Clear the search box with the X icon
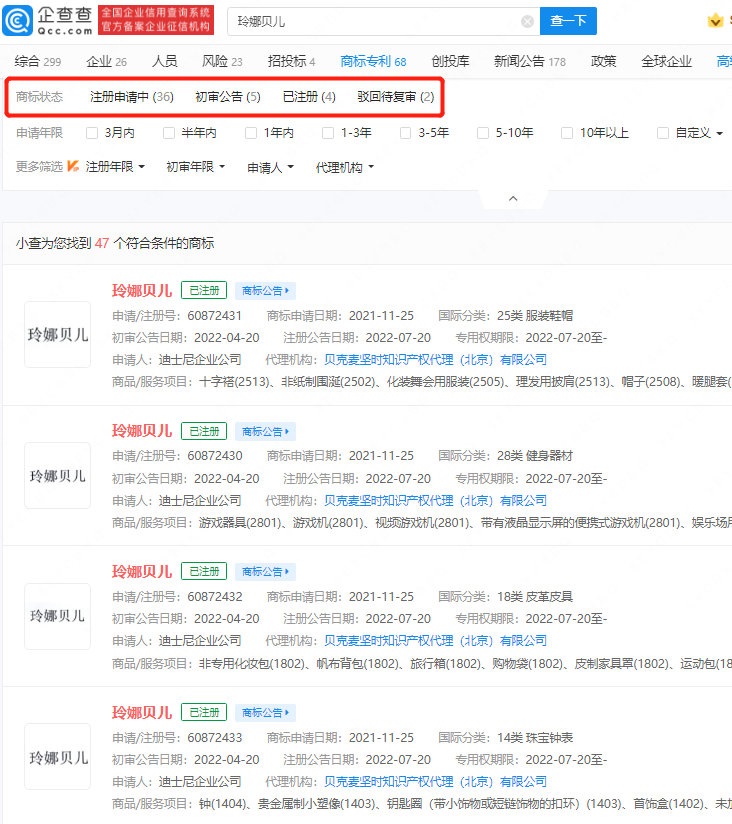Image resolution: width=732 pixels, height=824 pixels. click(527, 22)
